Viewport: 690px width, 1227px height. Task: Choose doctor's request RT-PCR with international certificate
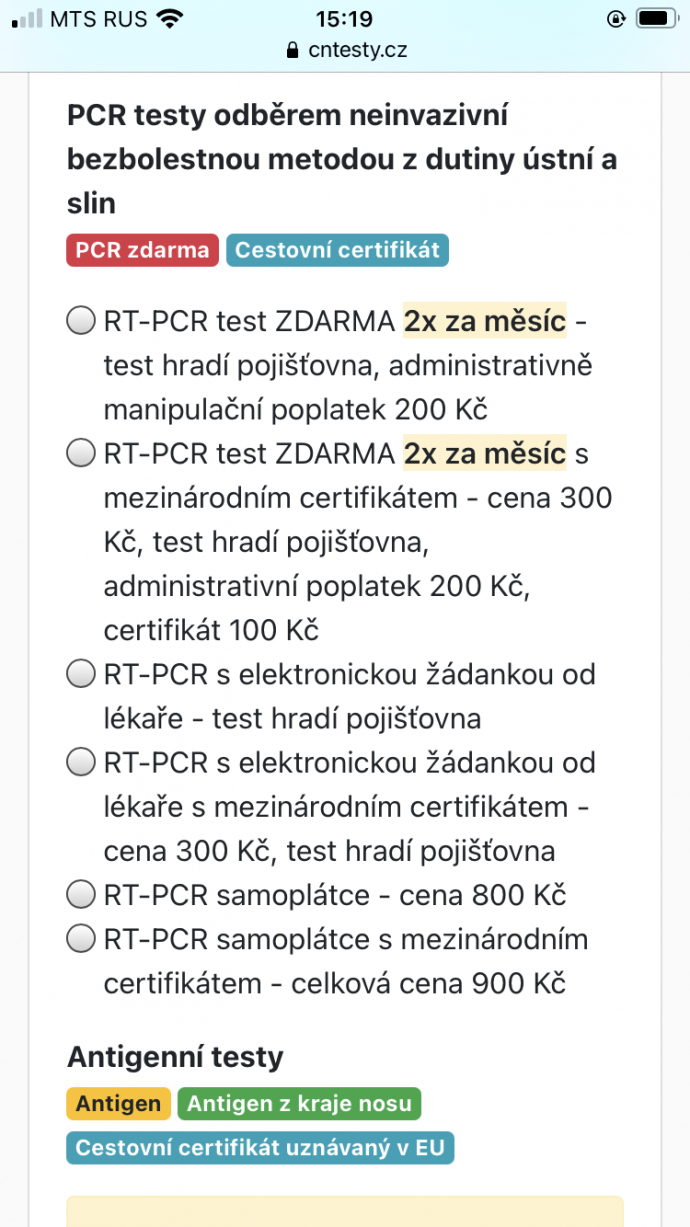click(x=80, y=763)
